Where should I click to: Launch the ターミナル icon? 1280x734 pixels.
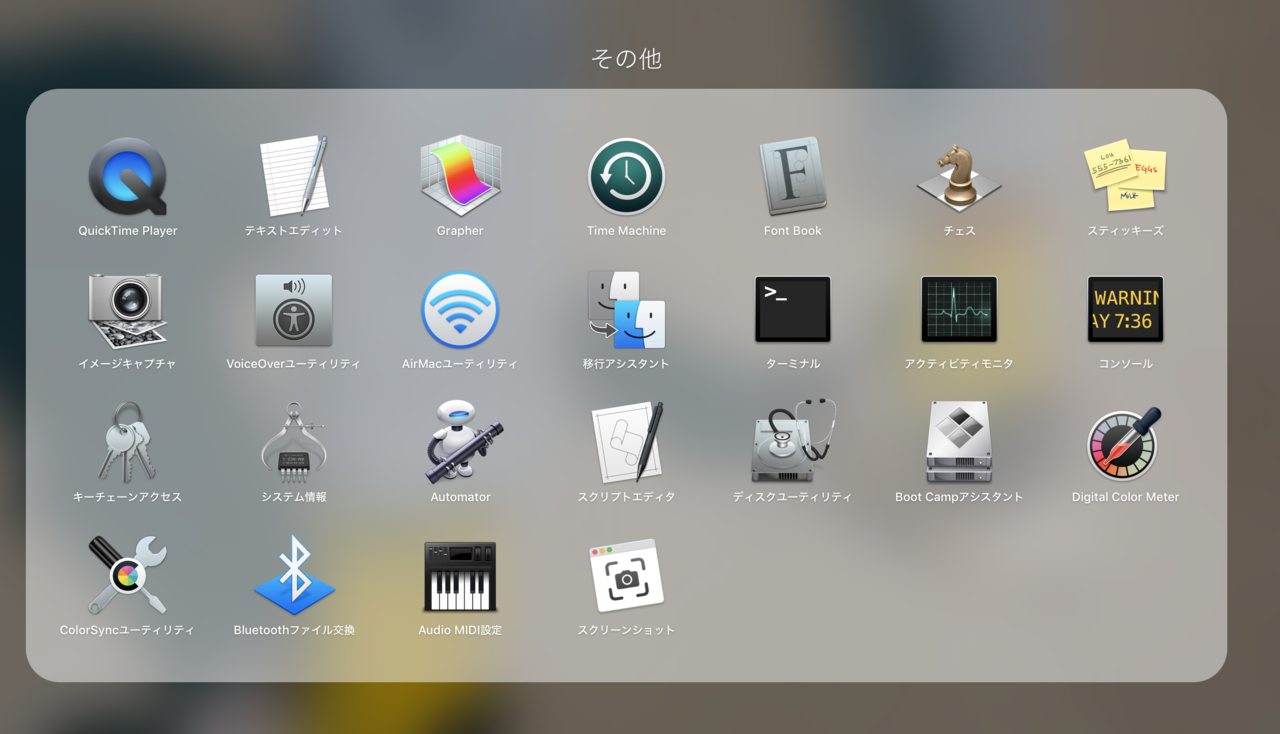[793, 310]
